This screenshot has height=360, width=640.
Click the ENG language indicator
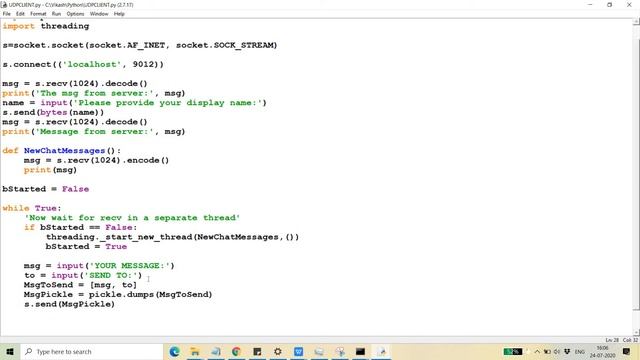580,351
